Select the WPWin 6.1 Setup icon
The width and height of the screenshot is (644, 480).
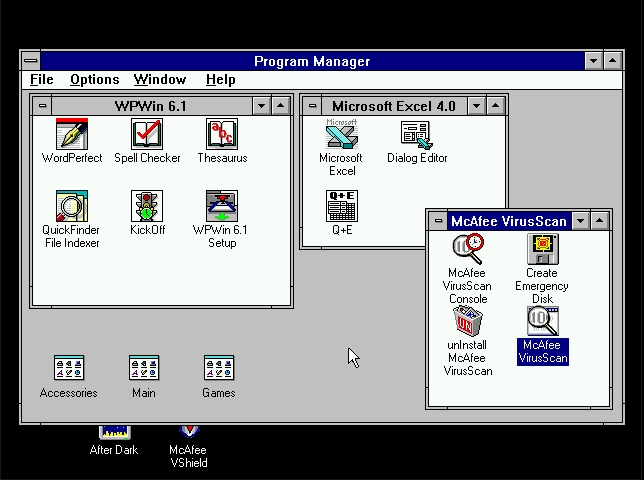[222, 206]
